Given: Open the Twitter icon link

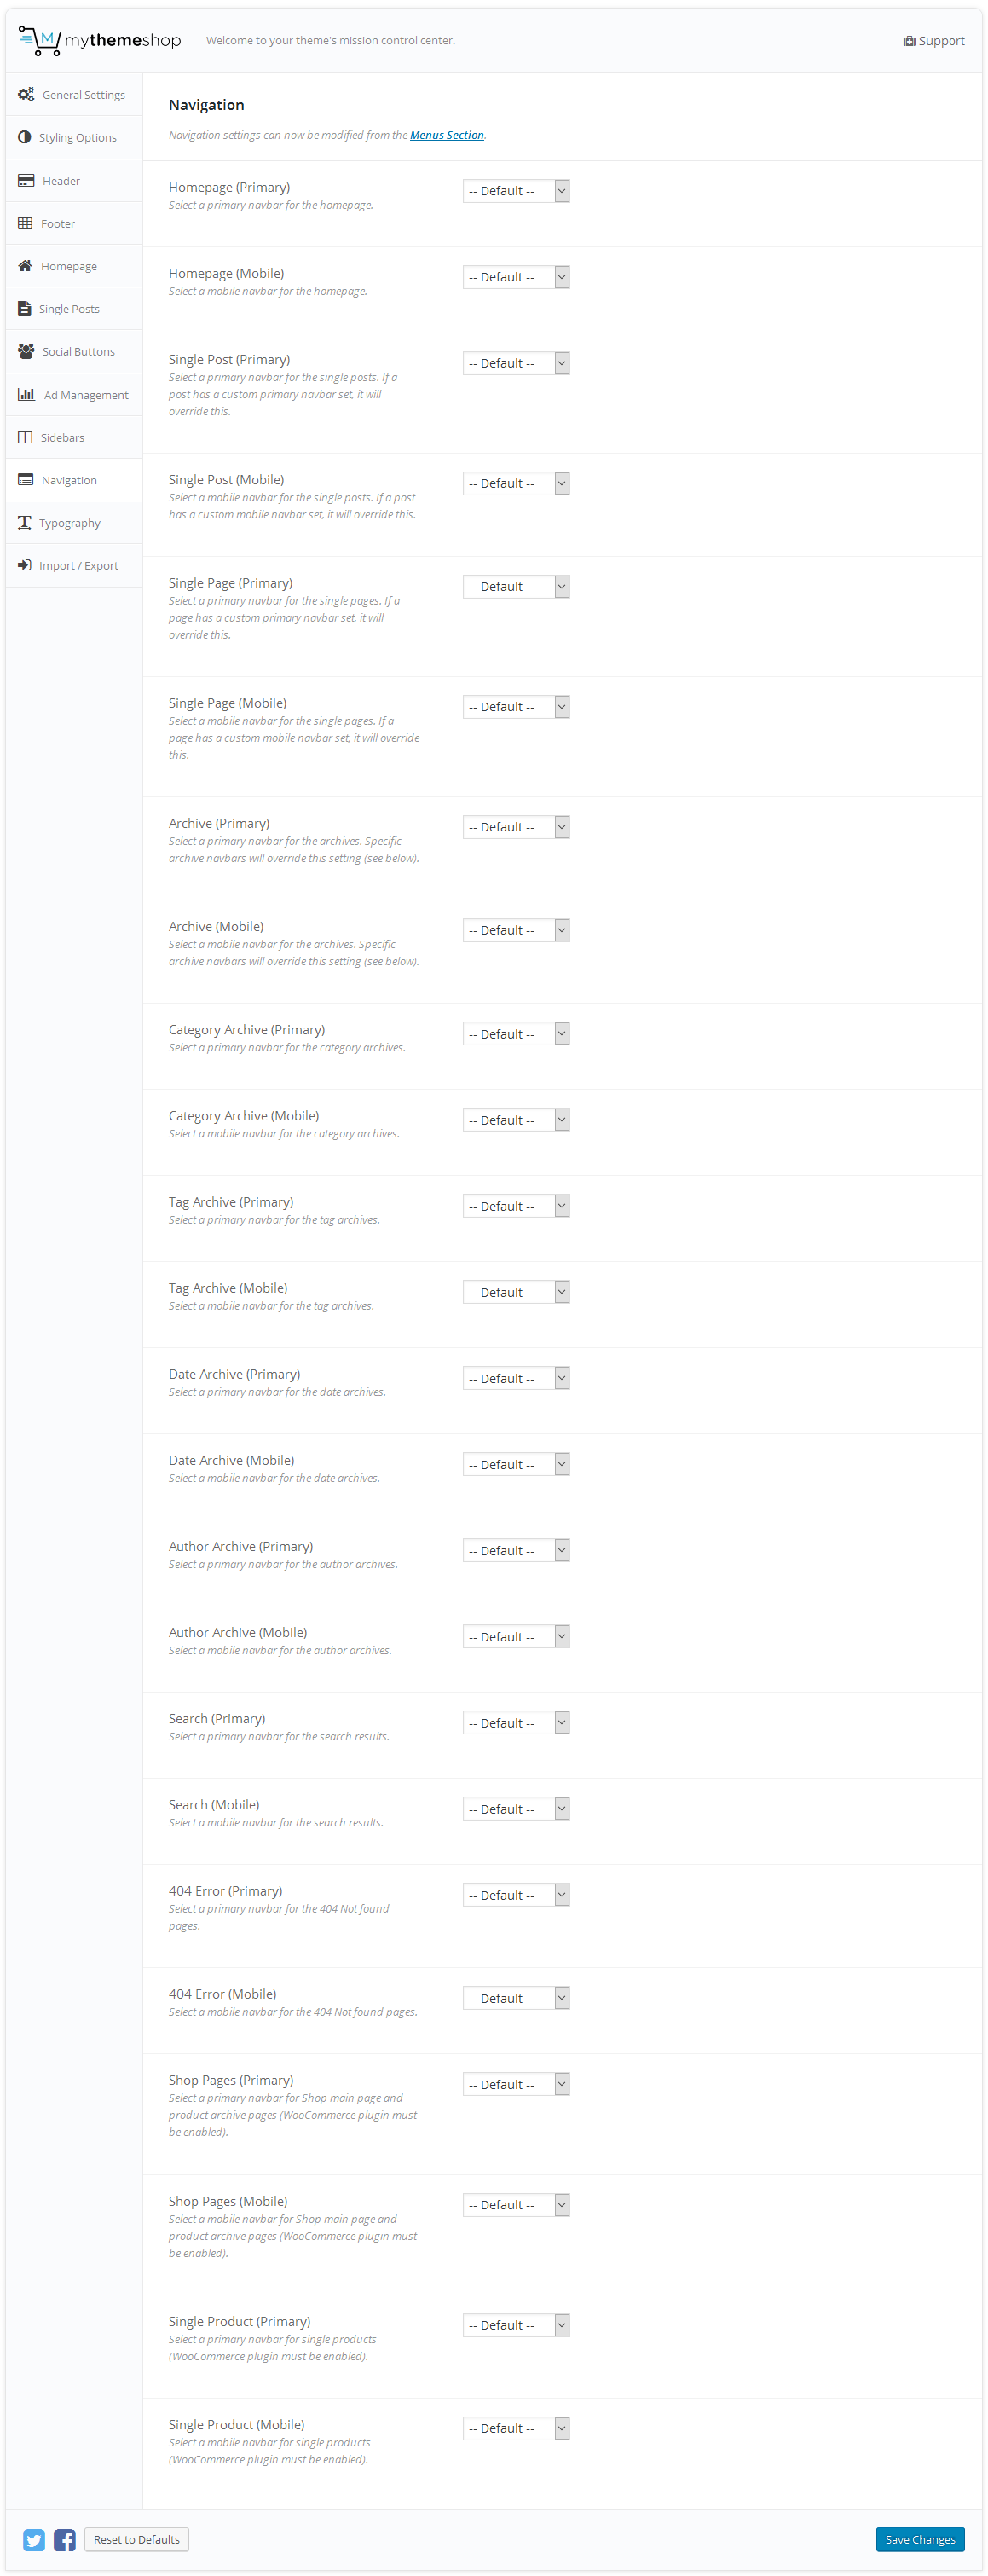Looking at the screenshot, I should [x=34, y=2540].
